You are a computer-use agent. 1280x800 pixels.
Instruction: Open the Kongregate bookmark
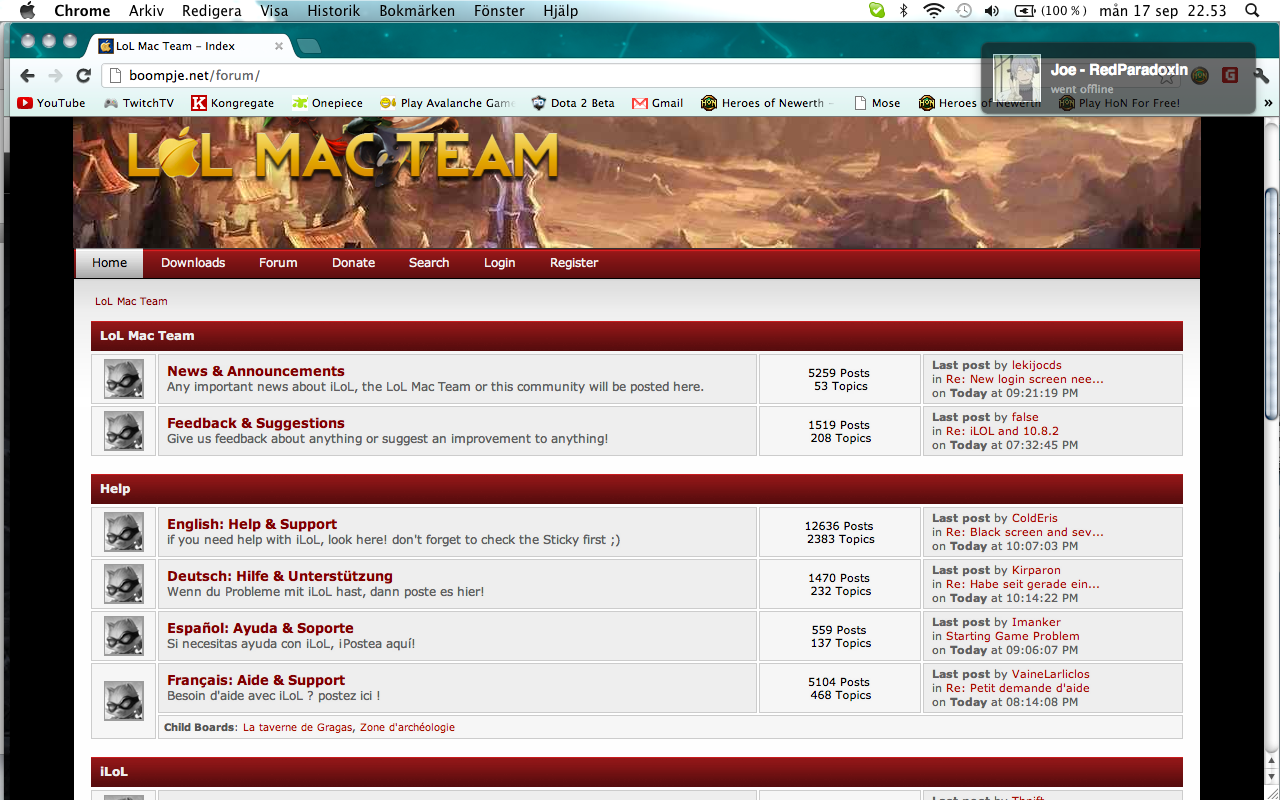coord(232,103)
